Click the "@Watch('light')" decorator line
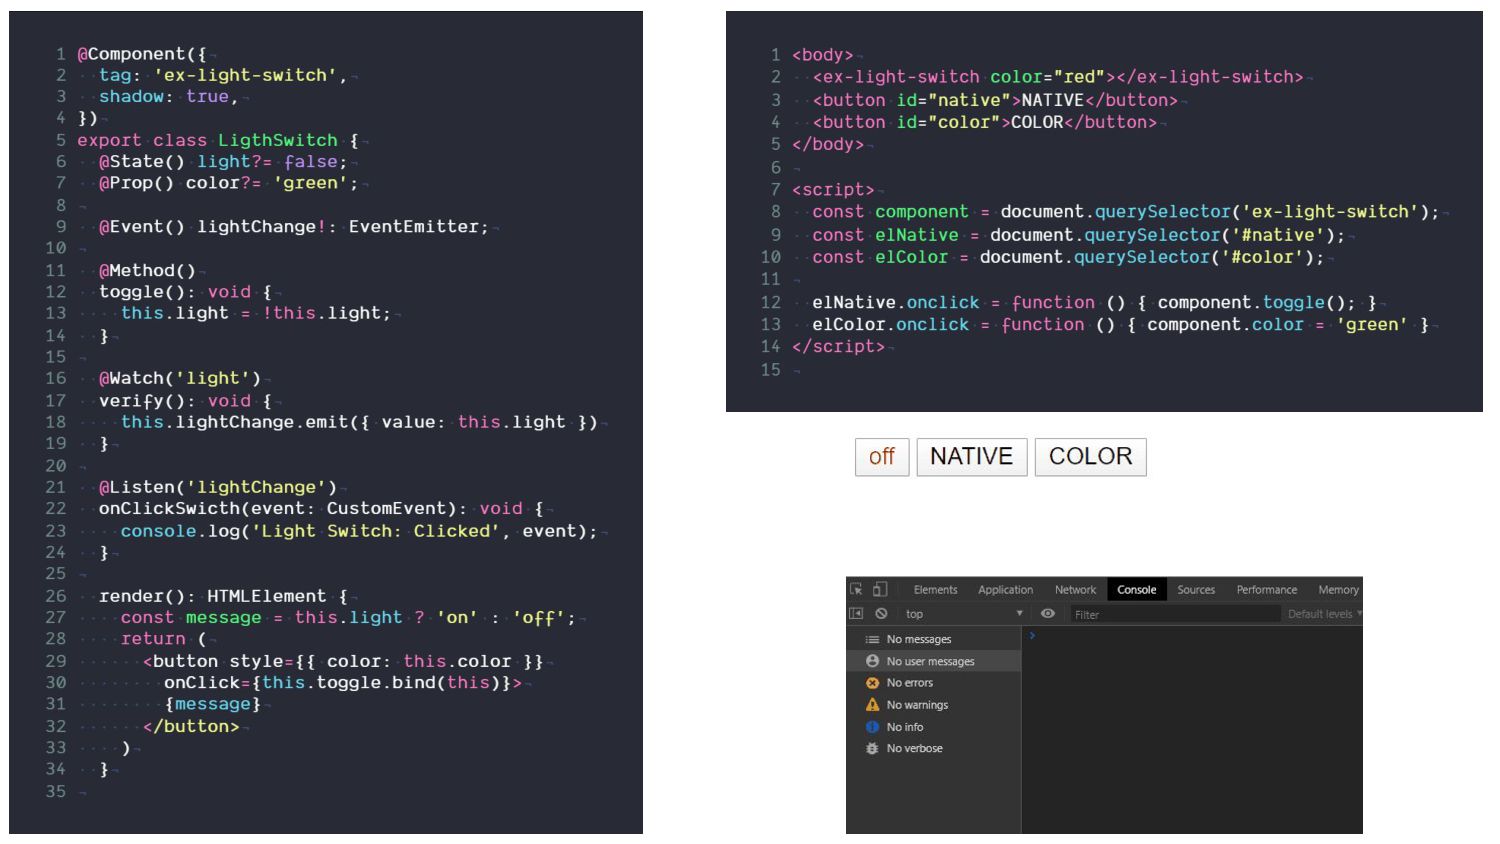Image resolution: width=1500 pixels, height=844 pixels. (180, 379)
